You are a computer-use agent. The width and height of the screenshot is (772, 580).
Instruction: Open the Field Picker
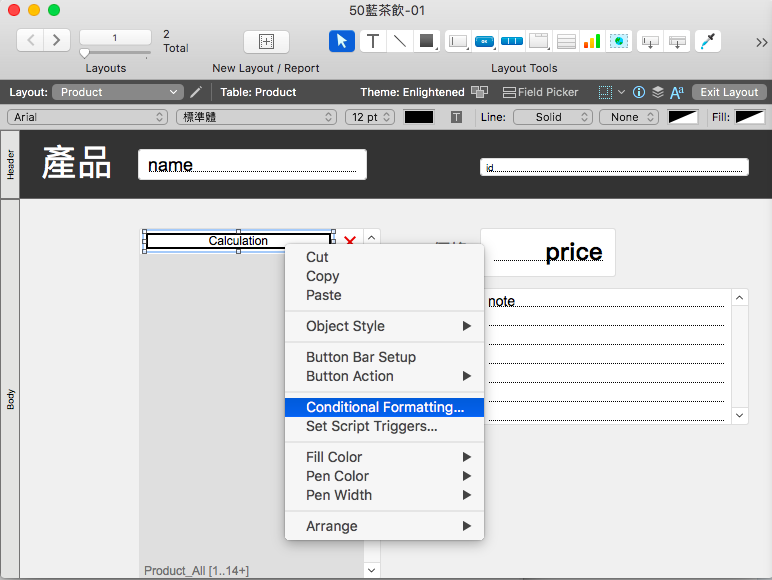coord(540,92)
